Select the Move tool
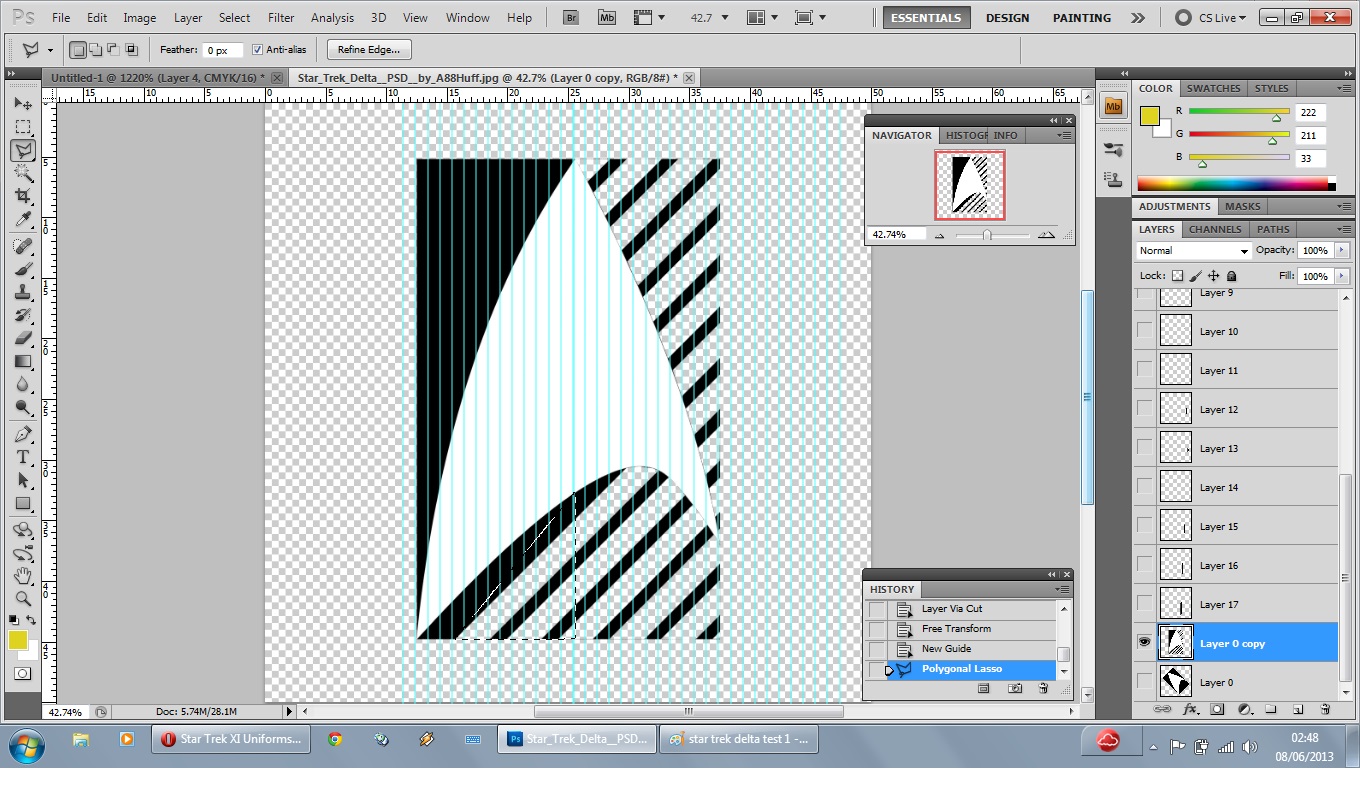 point(23,104)
